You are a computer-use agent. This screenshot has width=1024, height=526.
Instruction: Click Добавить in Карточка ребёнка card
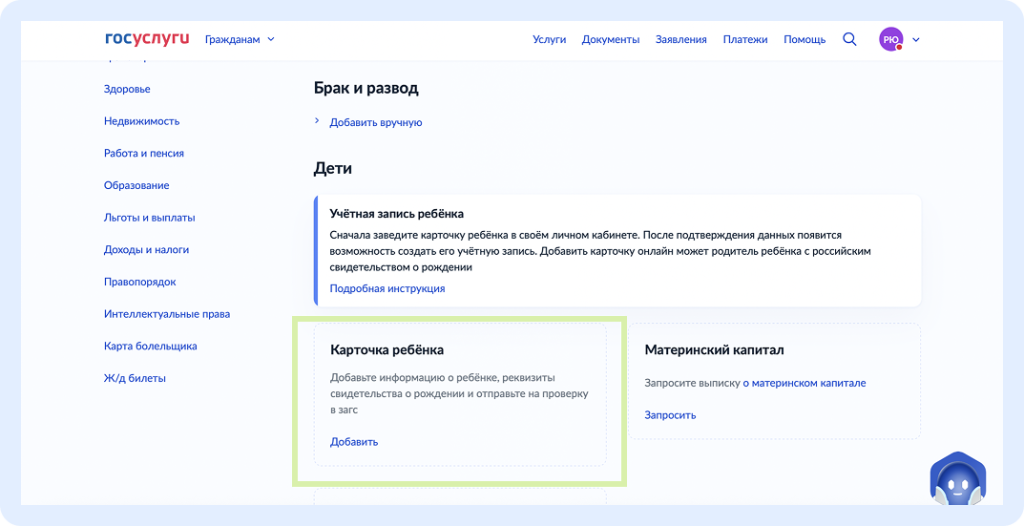pyautogui.click(x=354, y=441)
